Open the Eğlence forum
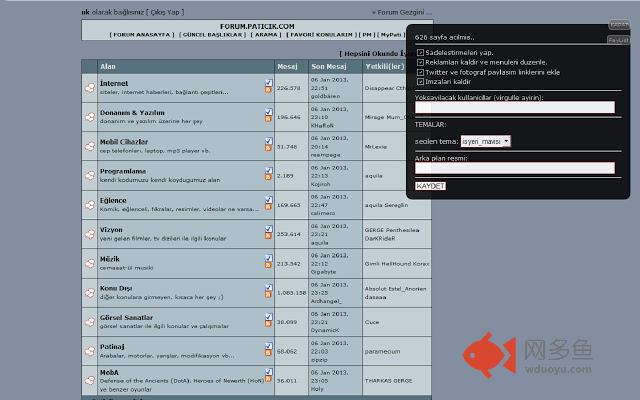 tap(113, 200)
